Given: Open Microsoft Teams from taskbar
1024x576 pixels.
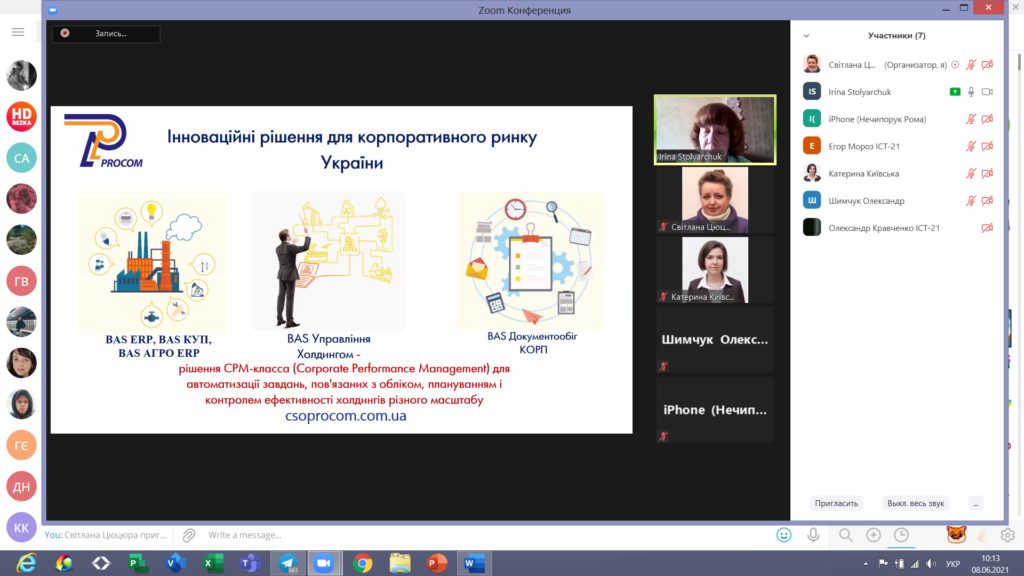Looking at the screenshot, I should coord(249,563).
